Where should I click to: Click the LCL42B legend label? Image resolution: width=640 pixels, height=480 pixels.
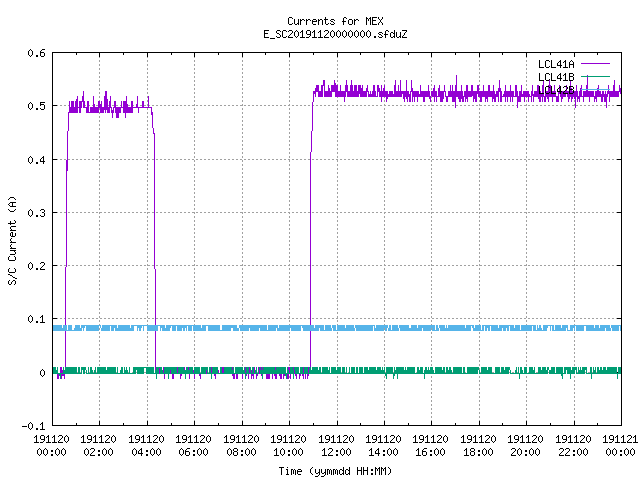tap(556, 90)
